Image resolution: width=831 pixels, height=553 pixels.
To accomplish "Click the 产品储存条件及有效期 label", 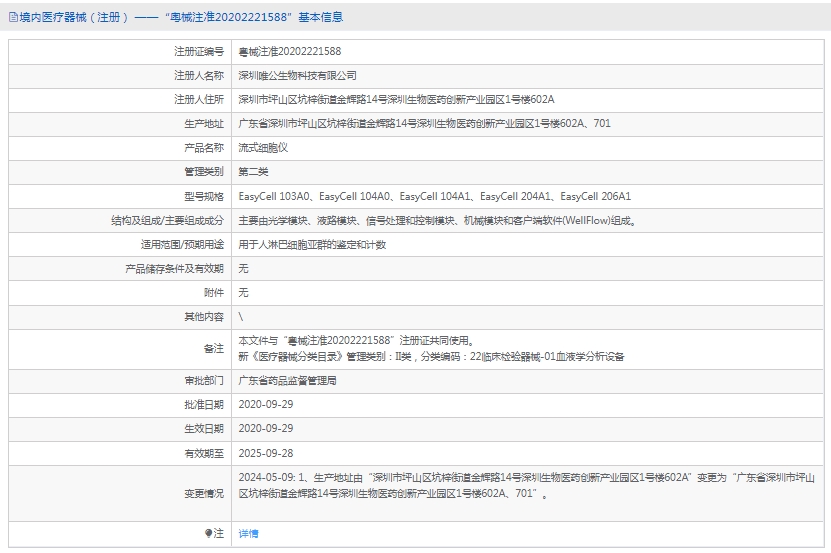I will pos(174,269).
